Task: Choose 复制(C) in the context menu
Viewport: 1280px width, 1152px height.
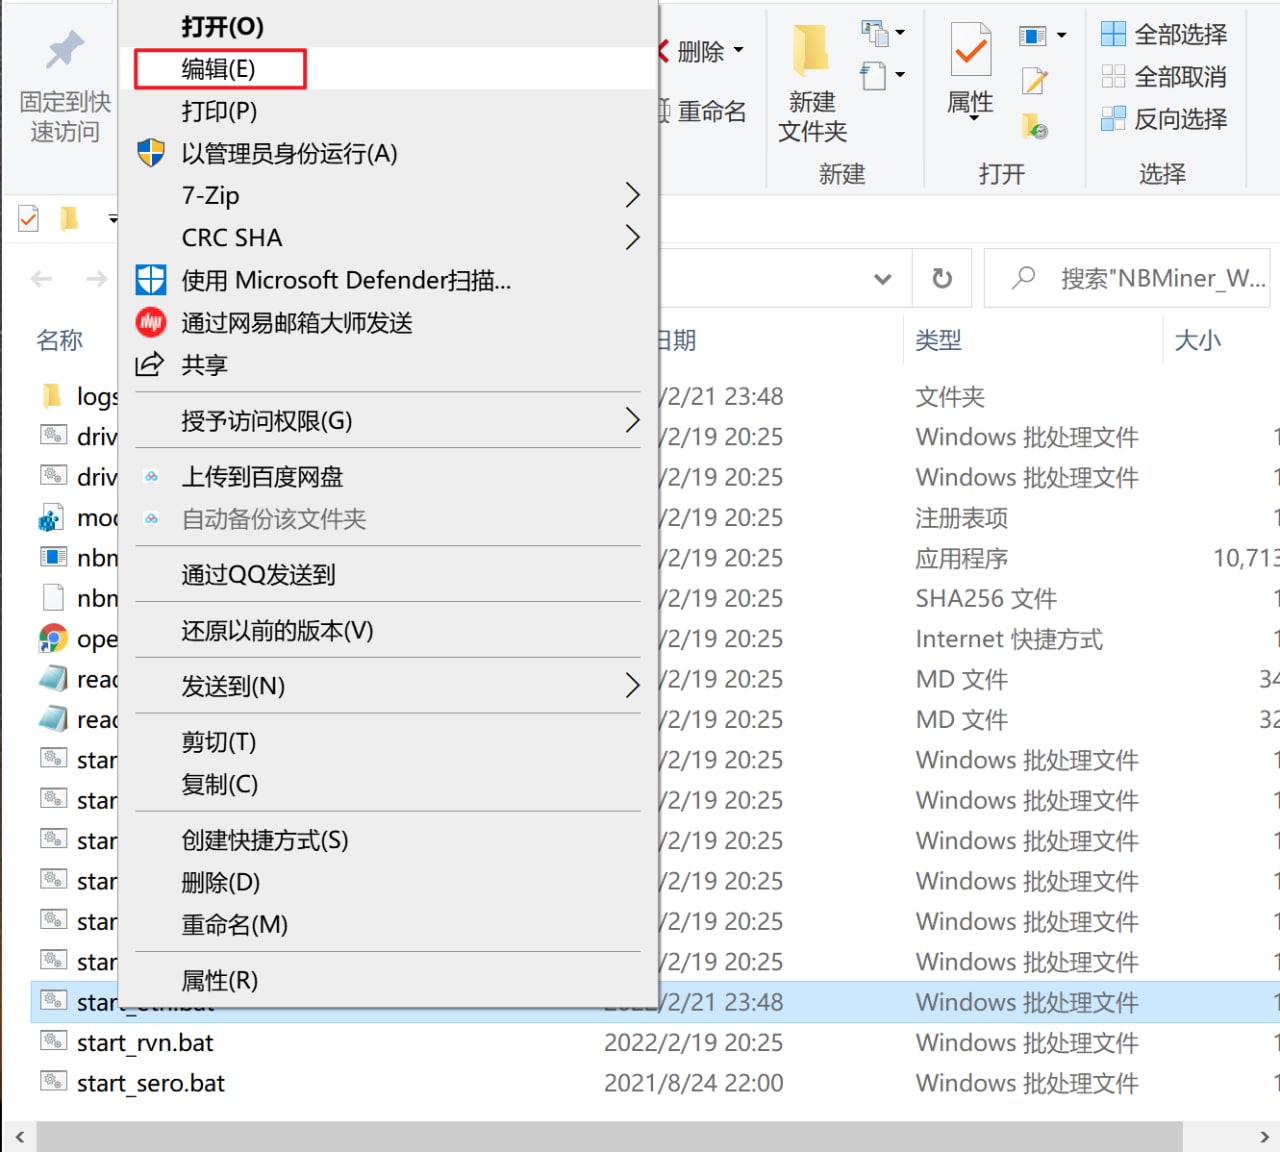Action: click(219, 784)
